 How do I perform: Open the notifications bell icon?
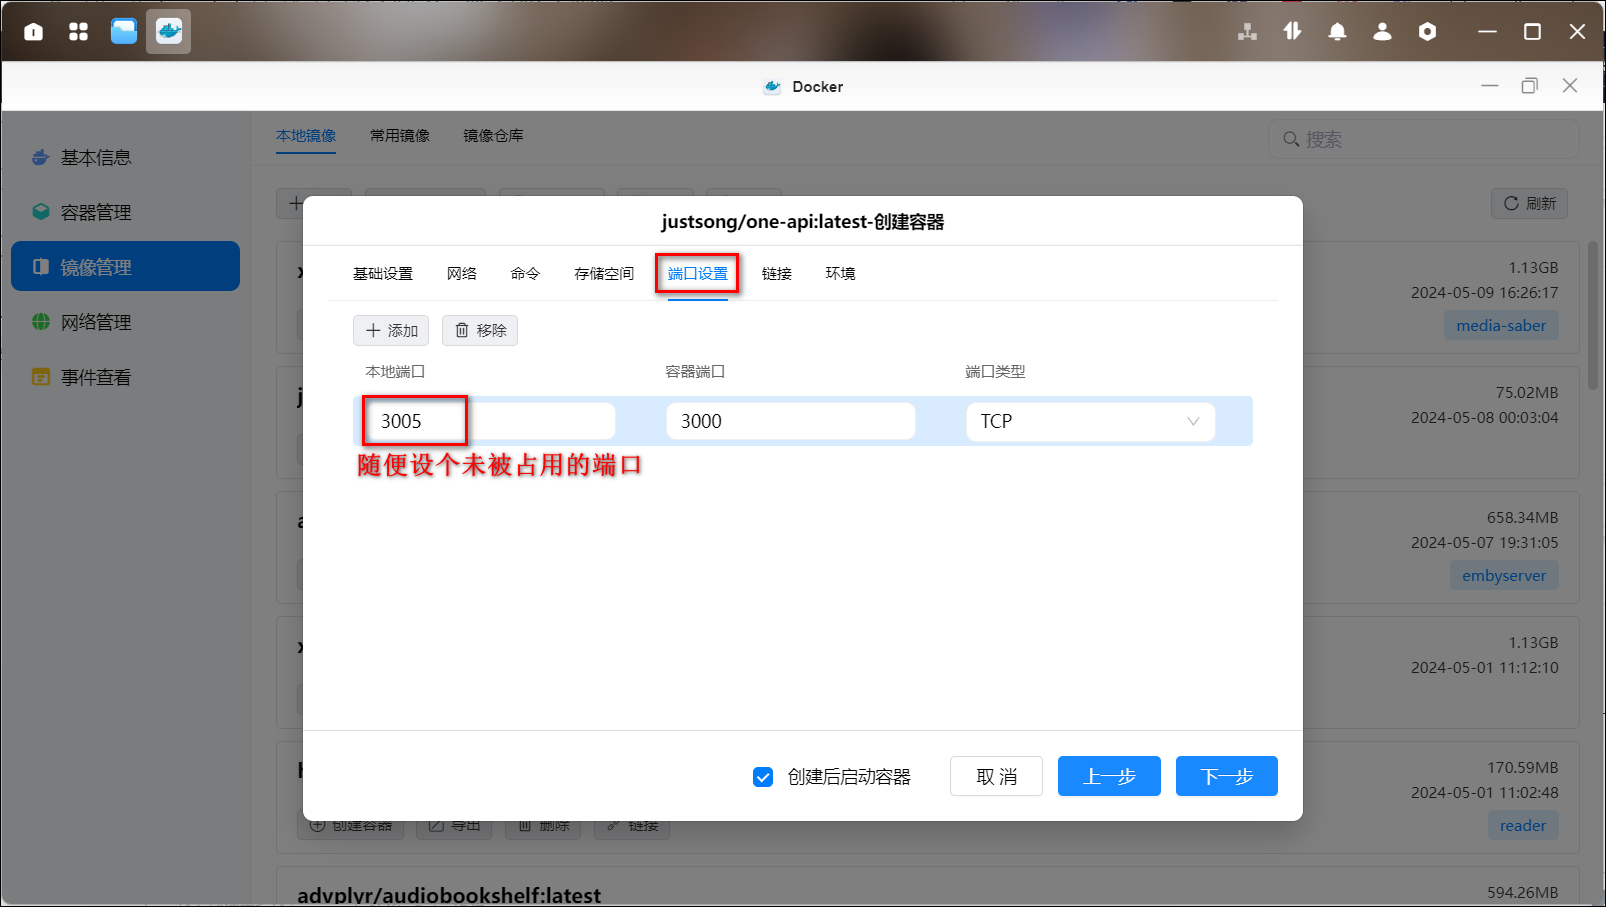coord(1337,32)
